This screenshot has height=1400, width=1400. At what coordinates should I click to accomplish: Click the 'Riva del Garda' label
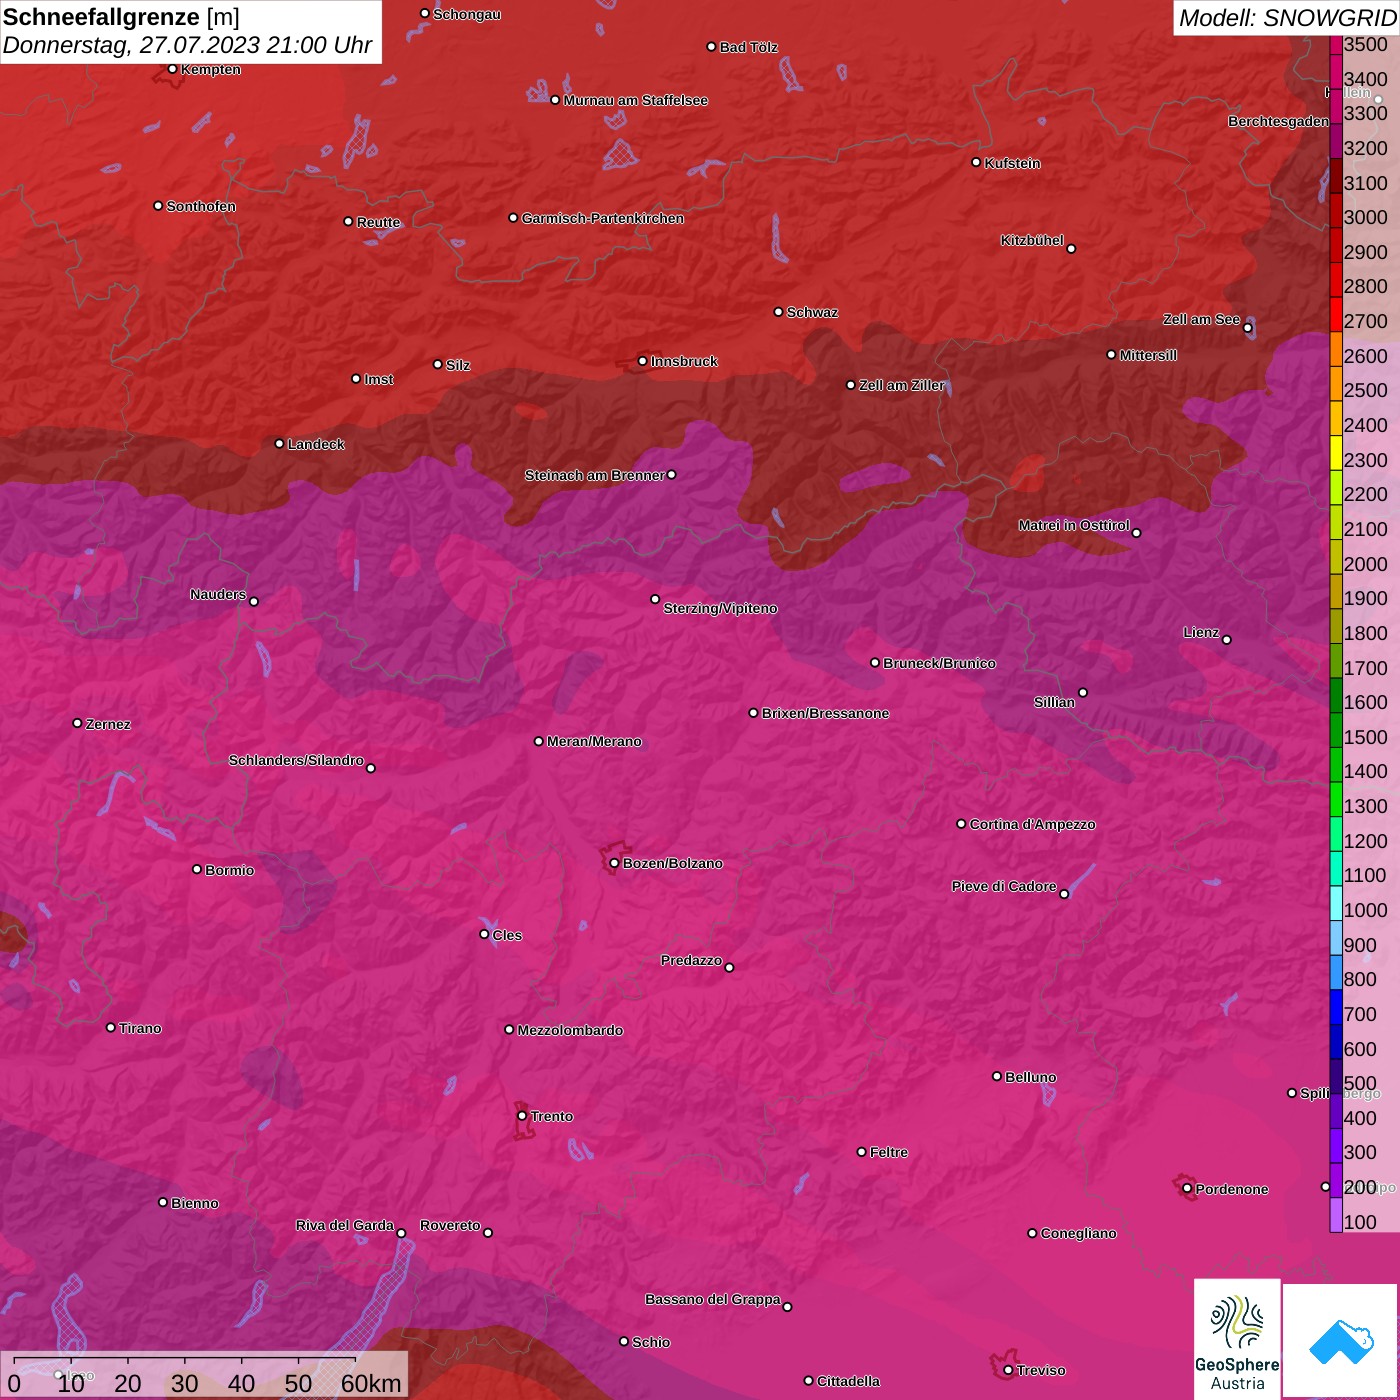(345, 1225)
